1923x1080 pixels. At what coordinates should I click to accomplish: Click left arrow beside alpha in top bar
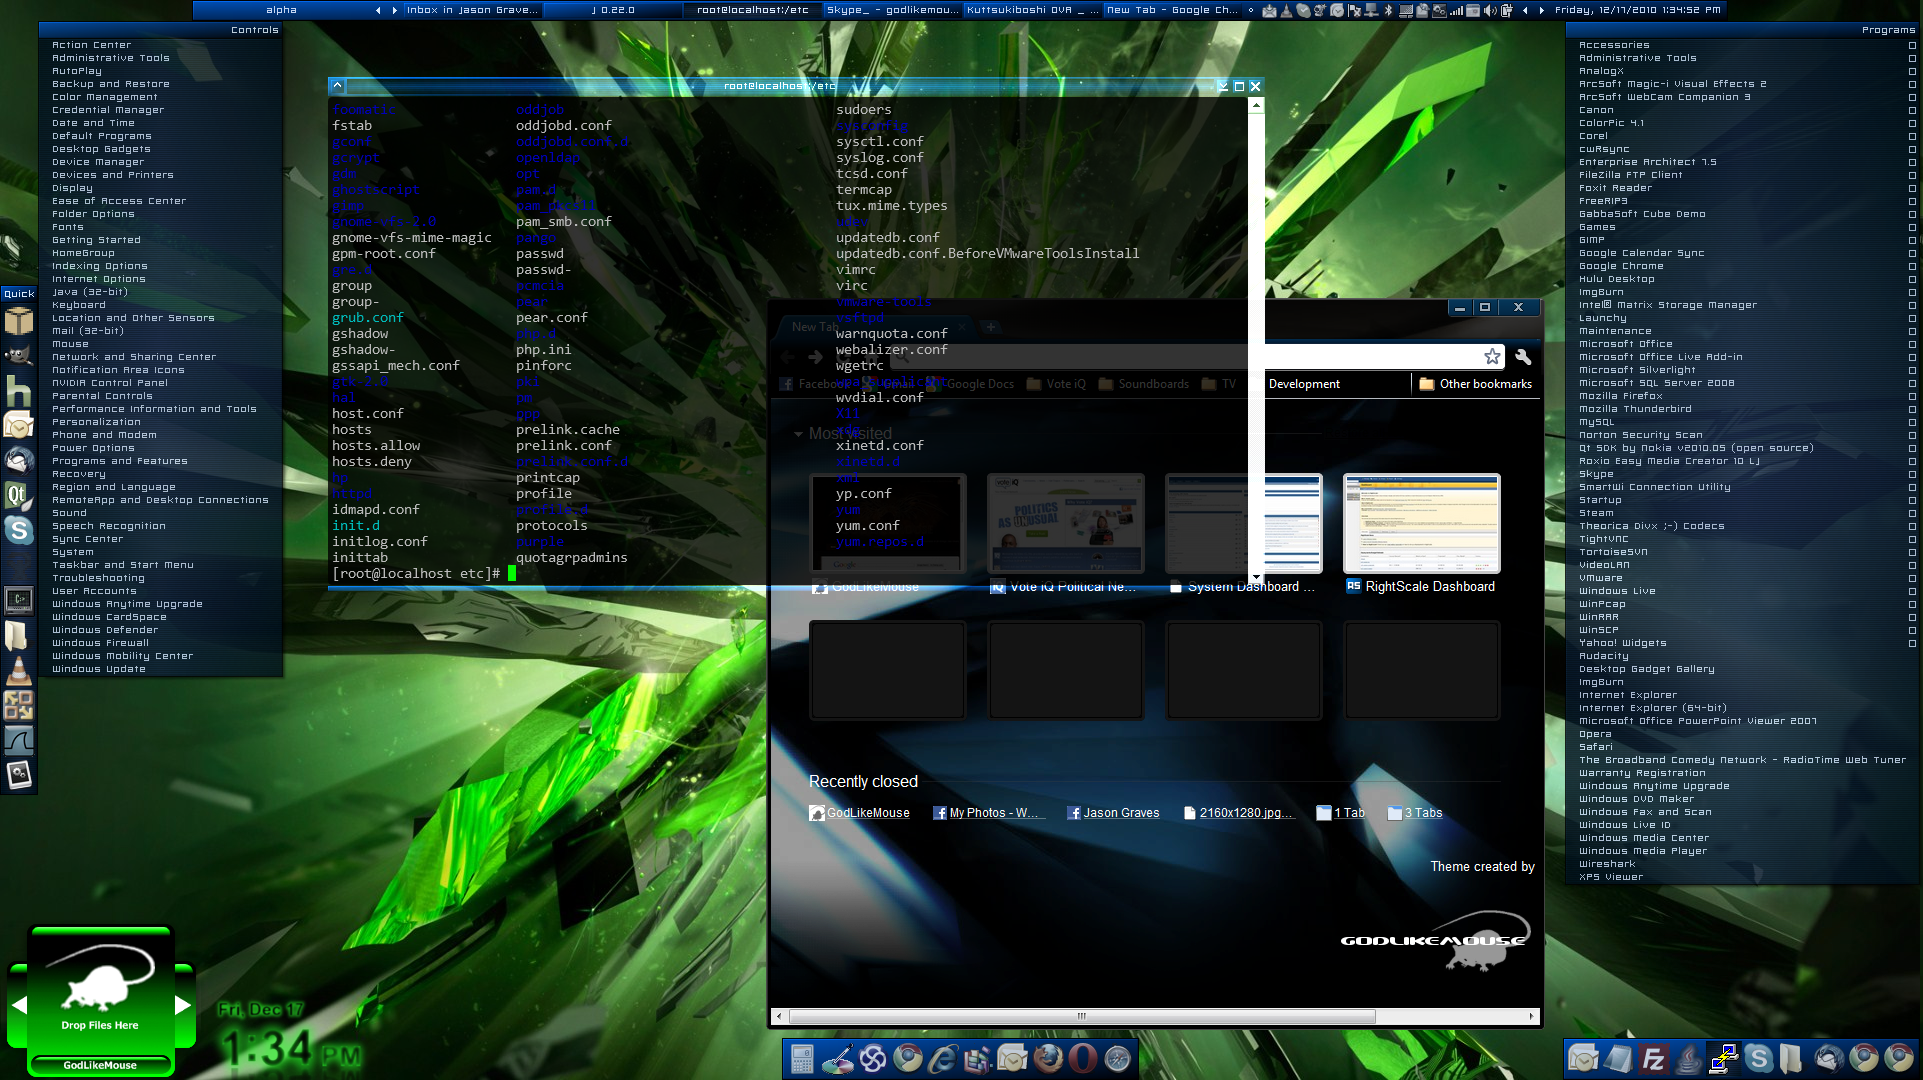click(x=378, y=10)
